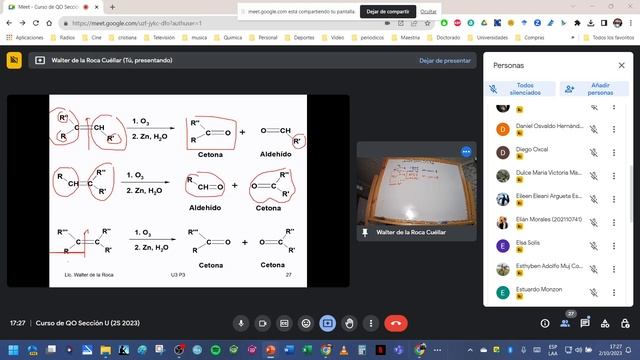Open meeting details info icon
640x360 pixels.
click(x=545, y=323)
